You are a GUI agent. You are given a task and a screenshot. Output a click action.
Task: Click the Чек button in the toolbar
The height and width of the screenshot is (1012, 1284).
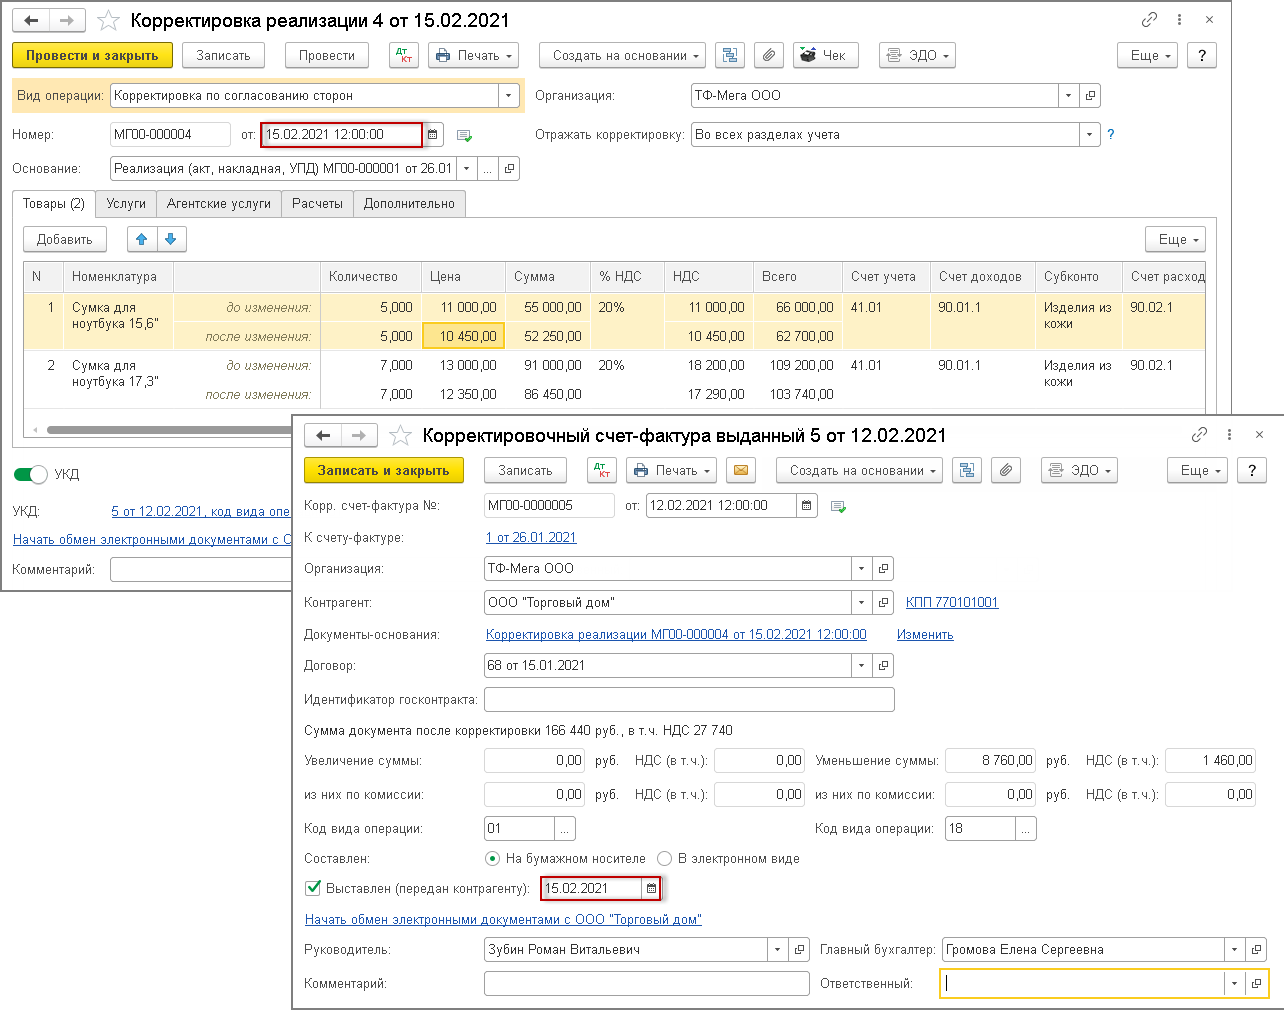coord(824,55)
